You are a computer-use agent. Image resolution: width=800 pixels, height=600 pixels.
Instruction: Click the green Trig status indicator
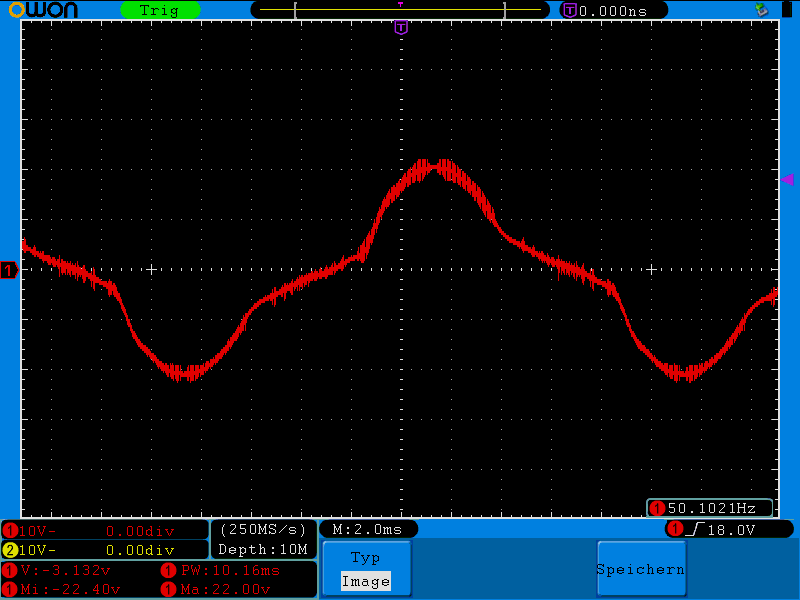click(160, 10)
